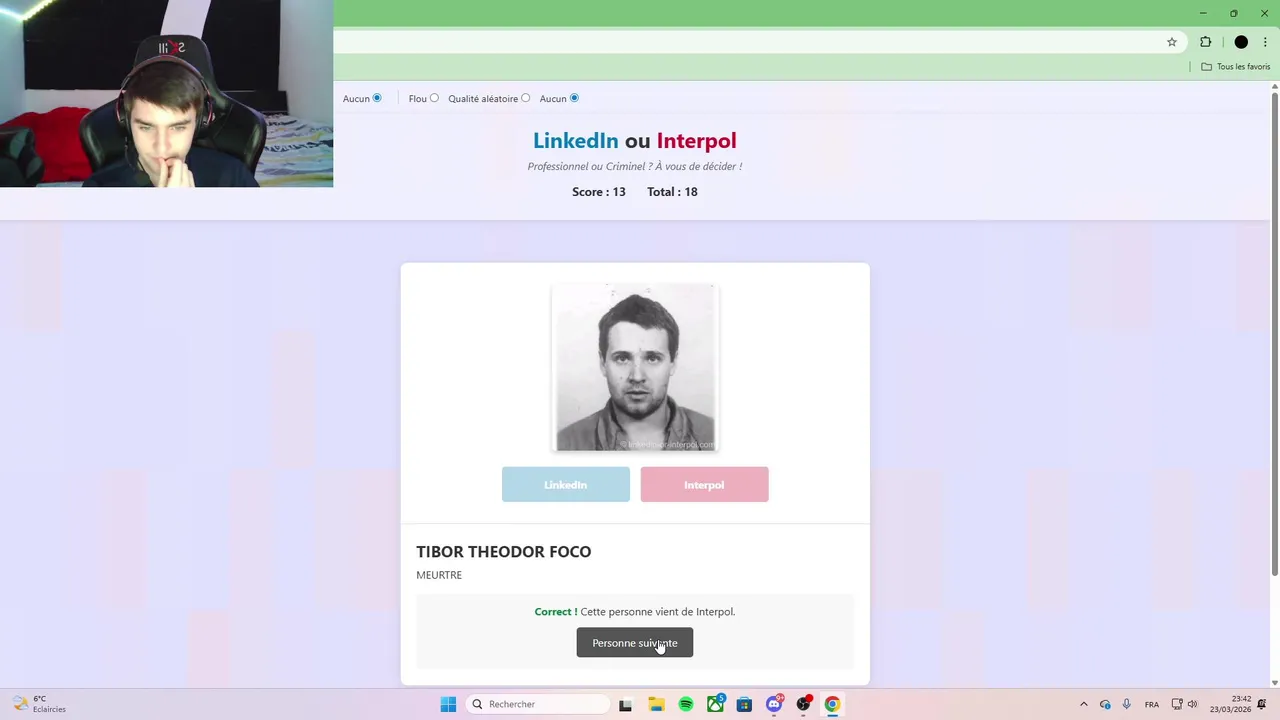This screenshot has width=1280, height=720.
Task: Select the Flou radio option
Action: tap(434, 98)
